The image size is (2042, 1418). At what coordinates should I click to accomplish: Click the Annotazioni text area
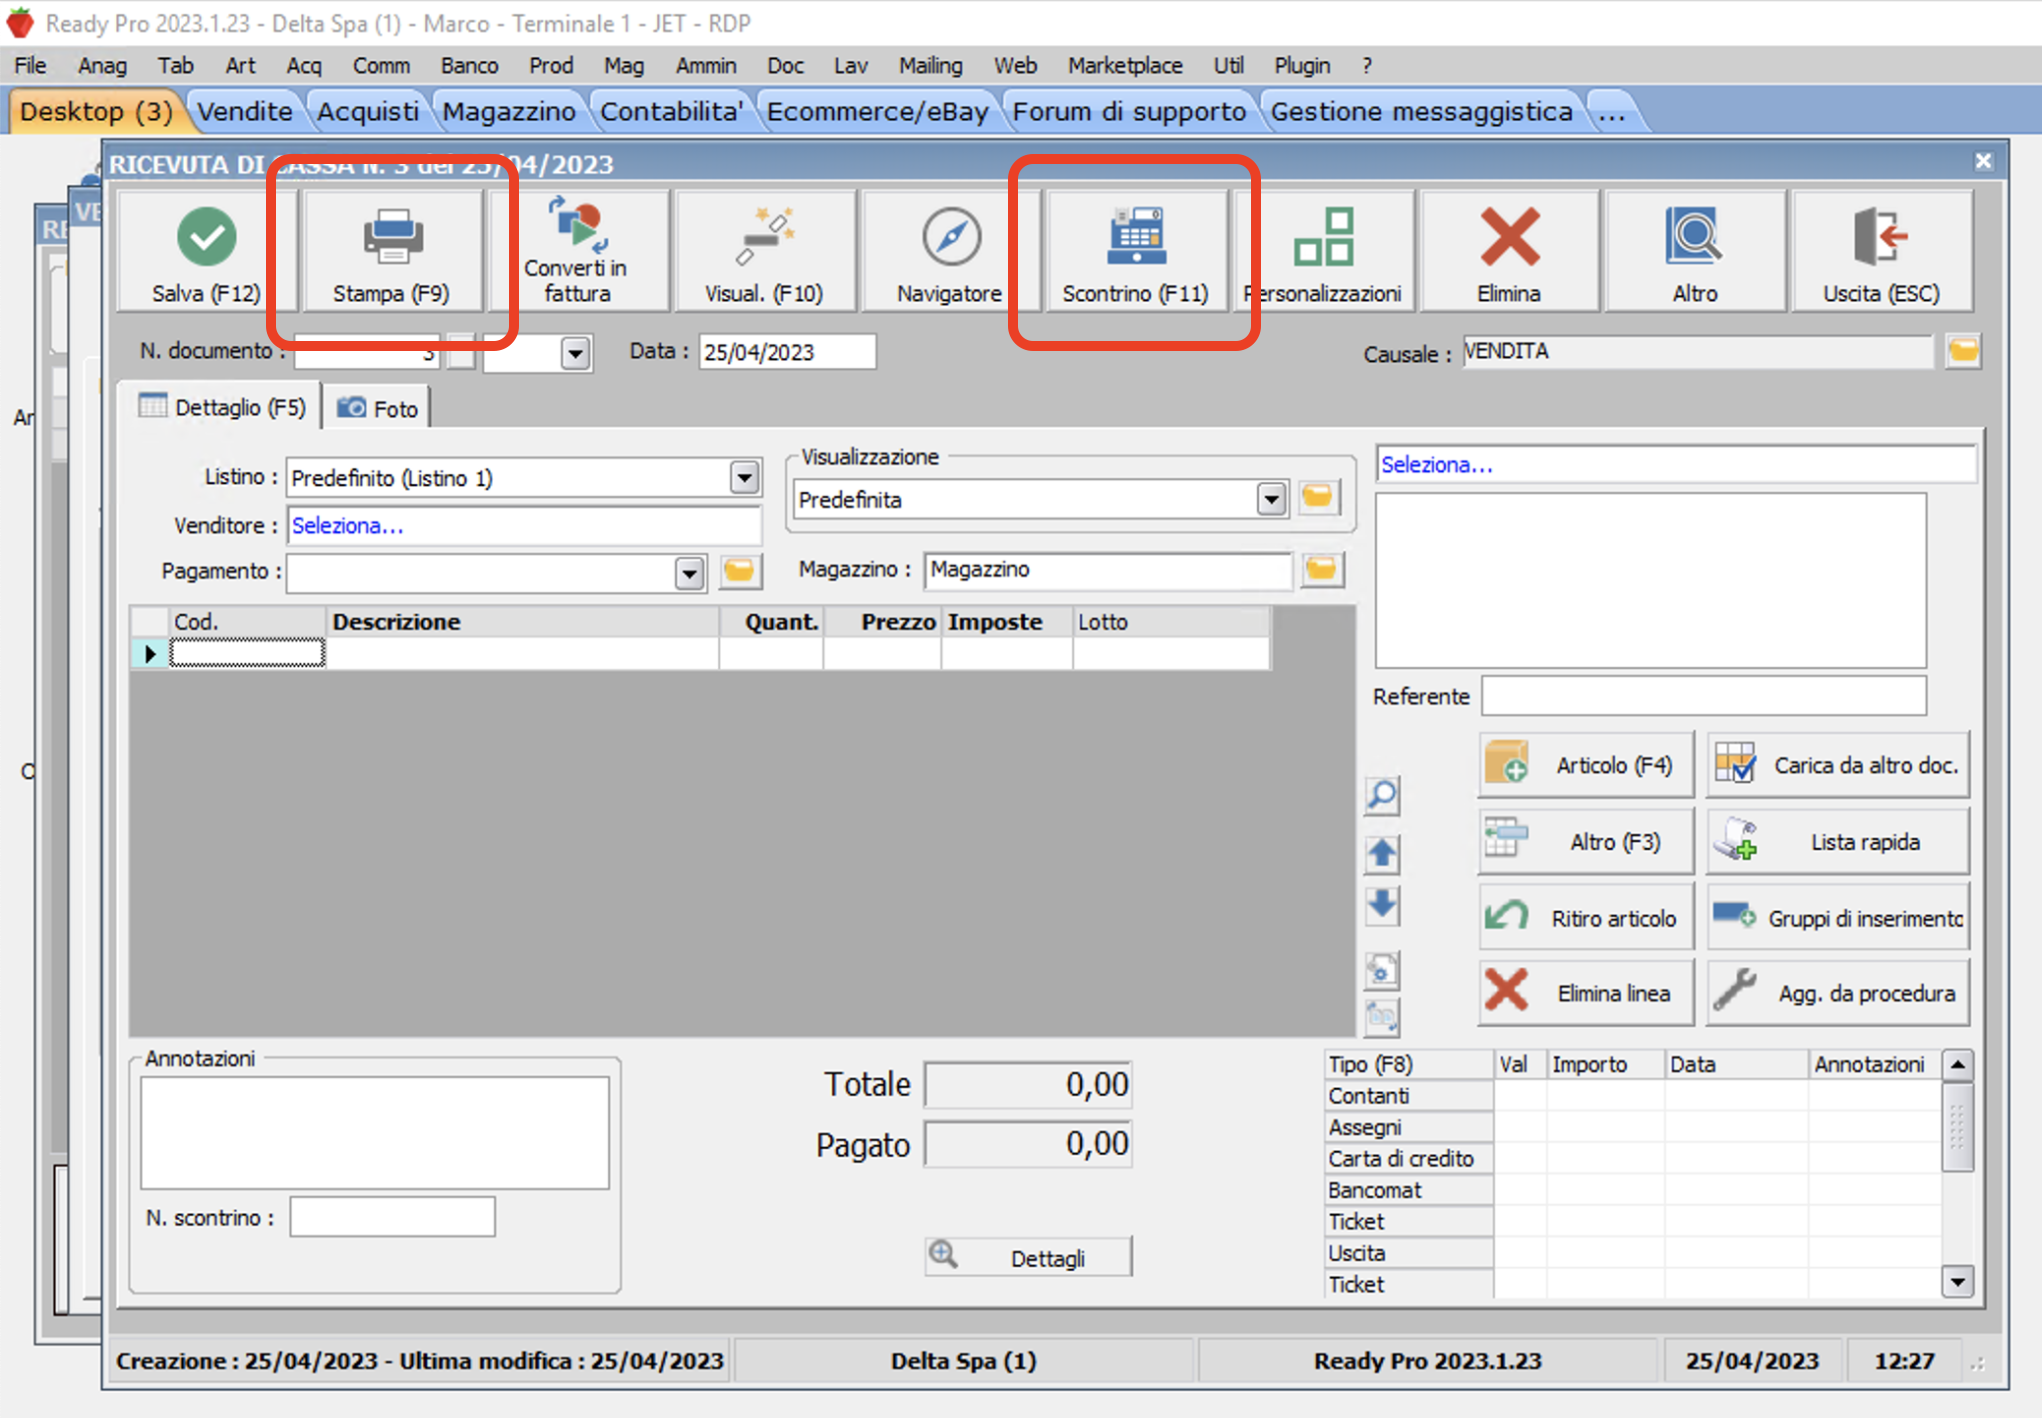375,1133
